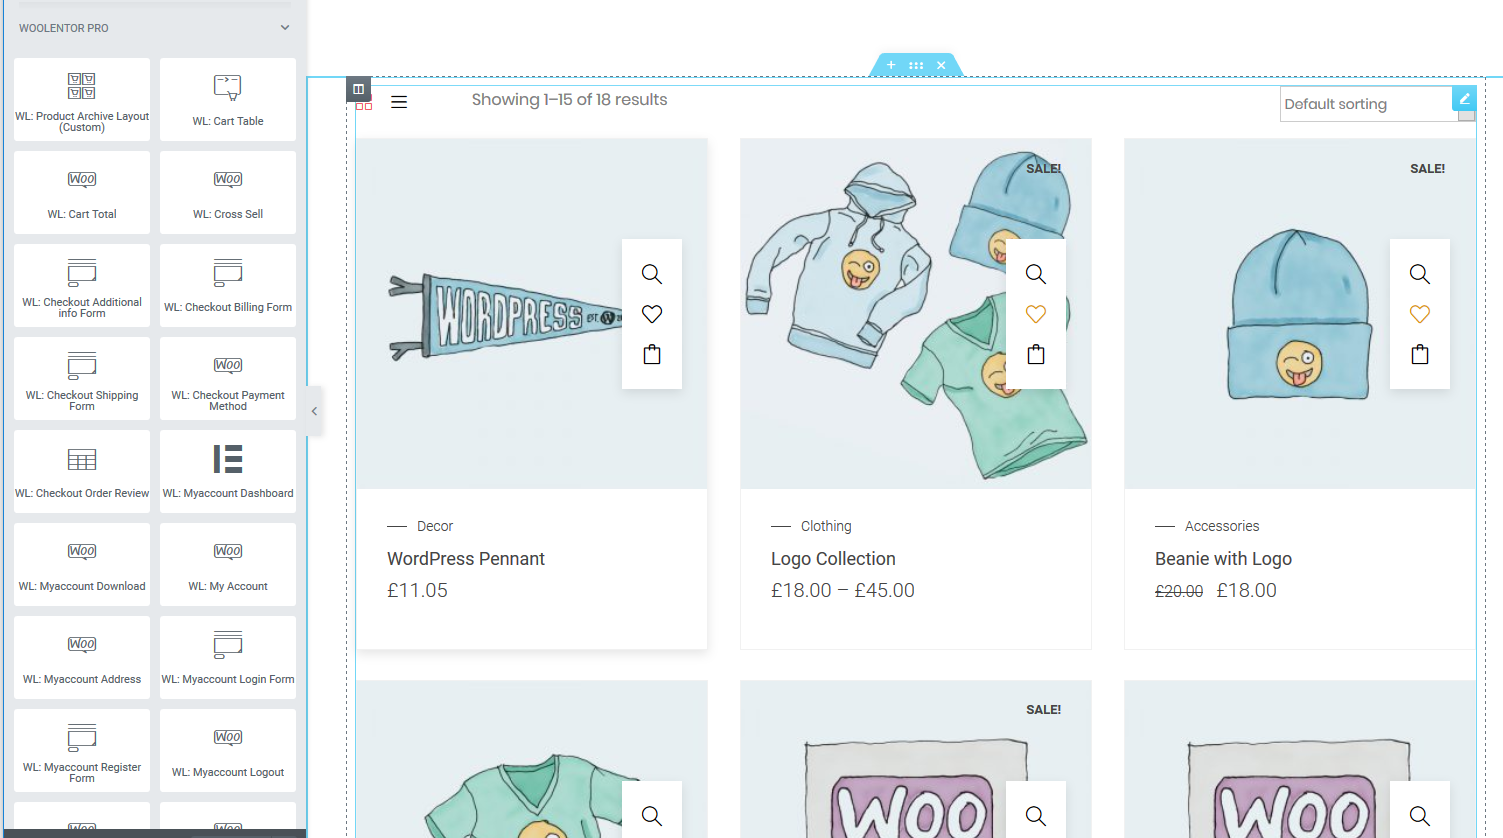Image resolution: width=1503 pixels, height=838 pixels.
Task: Select WL: Checkout Order Review widget
Action: [82, 471]
